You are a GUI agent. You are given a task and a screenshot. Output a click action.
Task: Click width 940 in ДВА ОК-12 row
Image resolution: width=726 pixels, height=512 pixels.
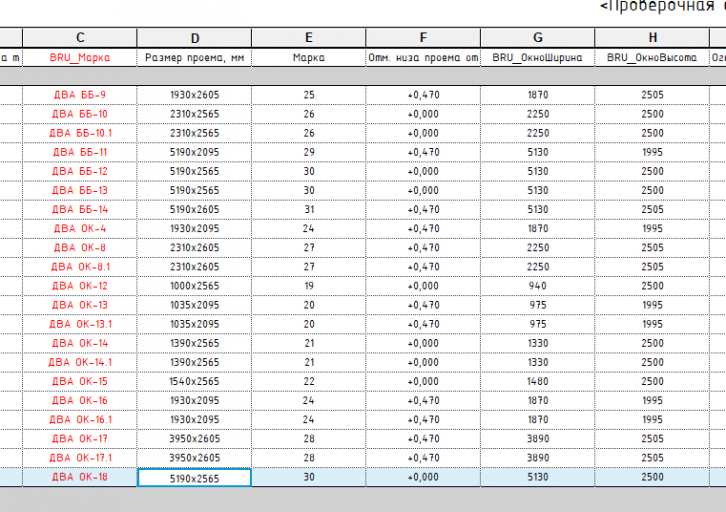(x=538, y=286)
